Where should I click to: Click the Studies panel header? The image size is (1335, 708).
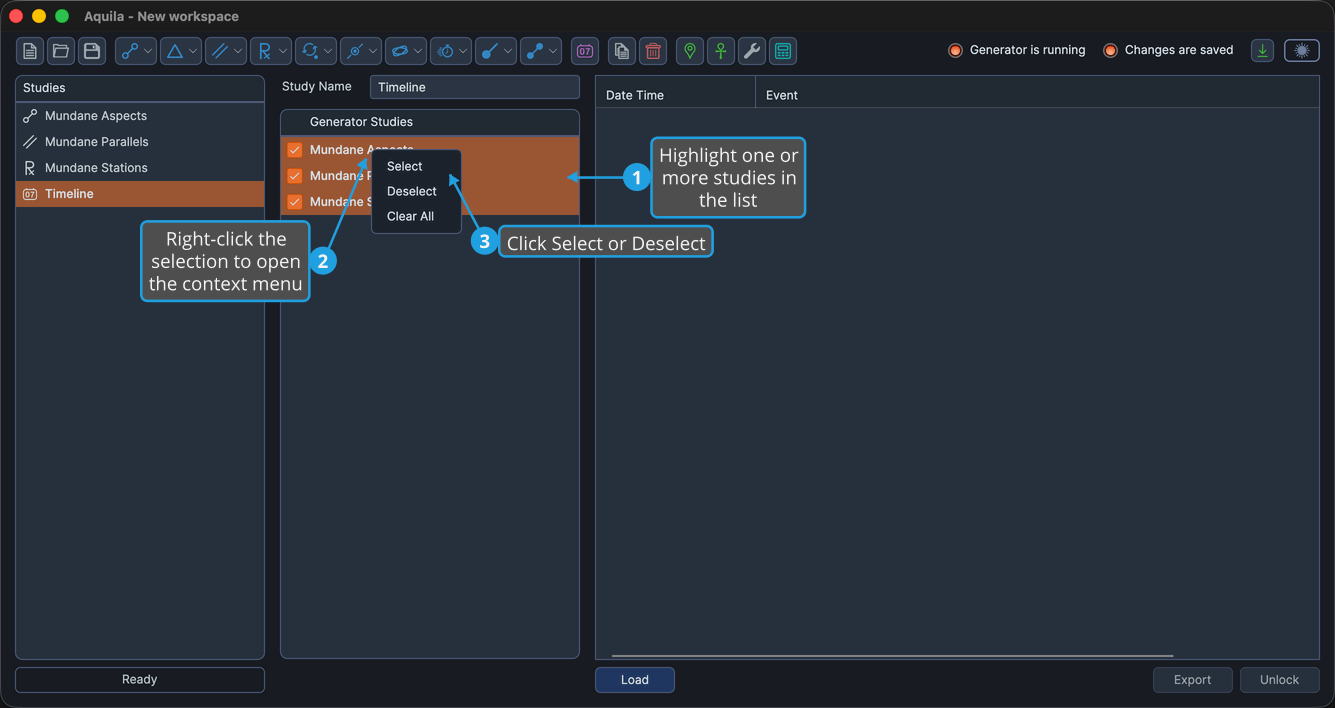pos(140,88)
